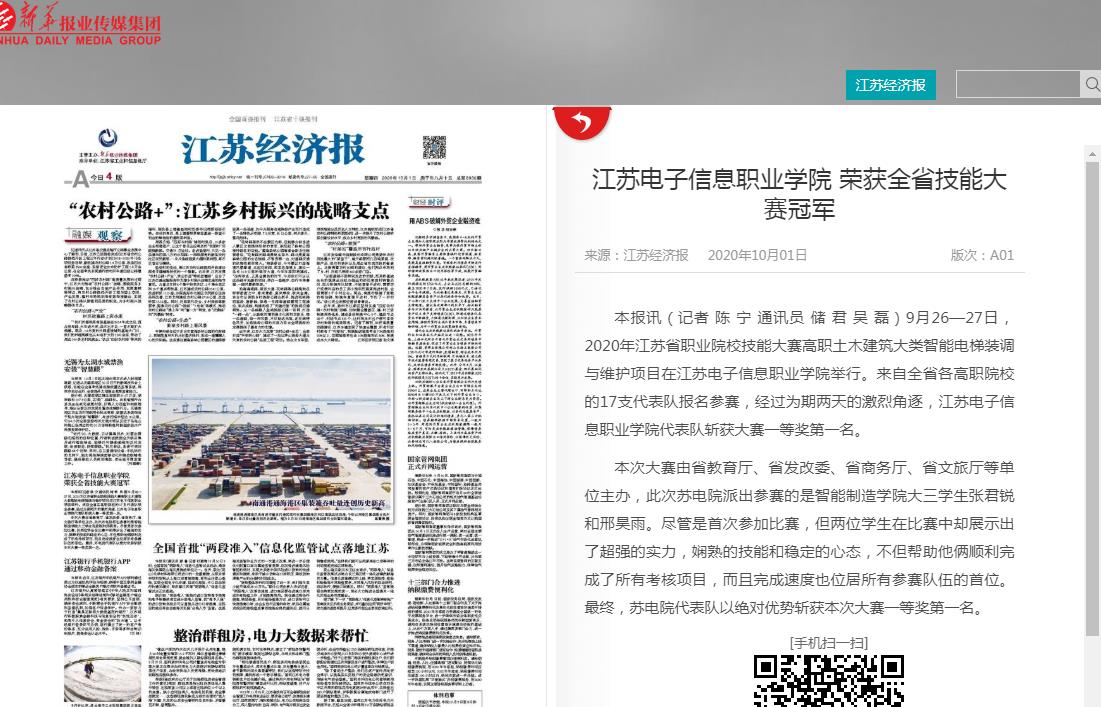Click the [手机扫一扫] label

(829, 642)
